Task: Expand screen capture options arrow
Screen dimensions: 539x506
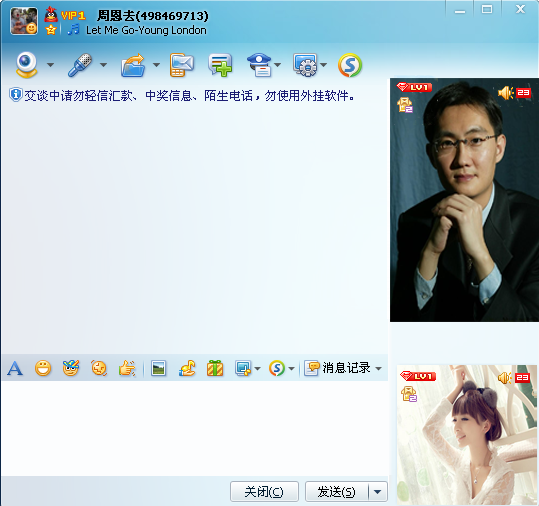Action: (257, 369)
